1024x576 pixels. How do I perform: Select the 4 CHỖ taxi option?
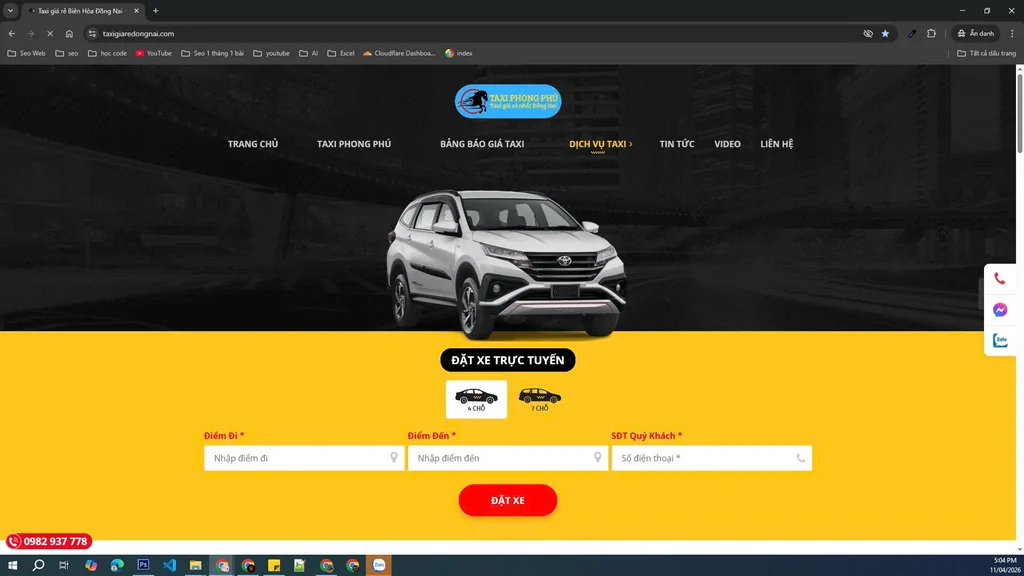pos(476,398)
